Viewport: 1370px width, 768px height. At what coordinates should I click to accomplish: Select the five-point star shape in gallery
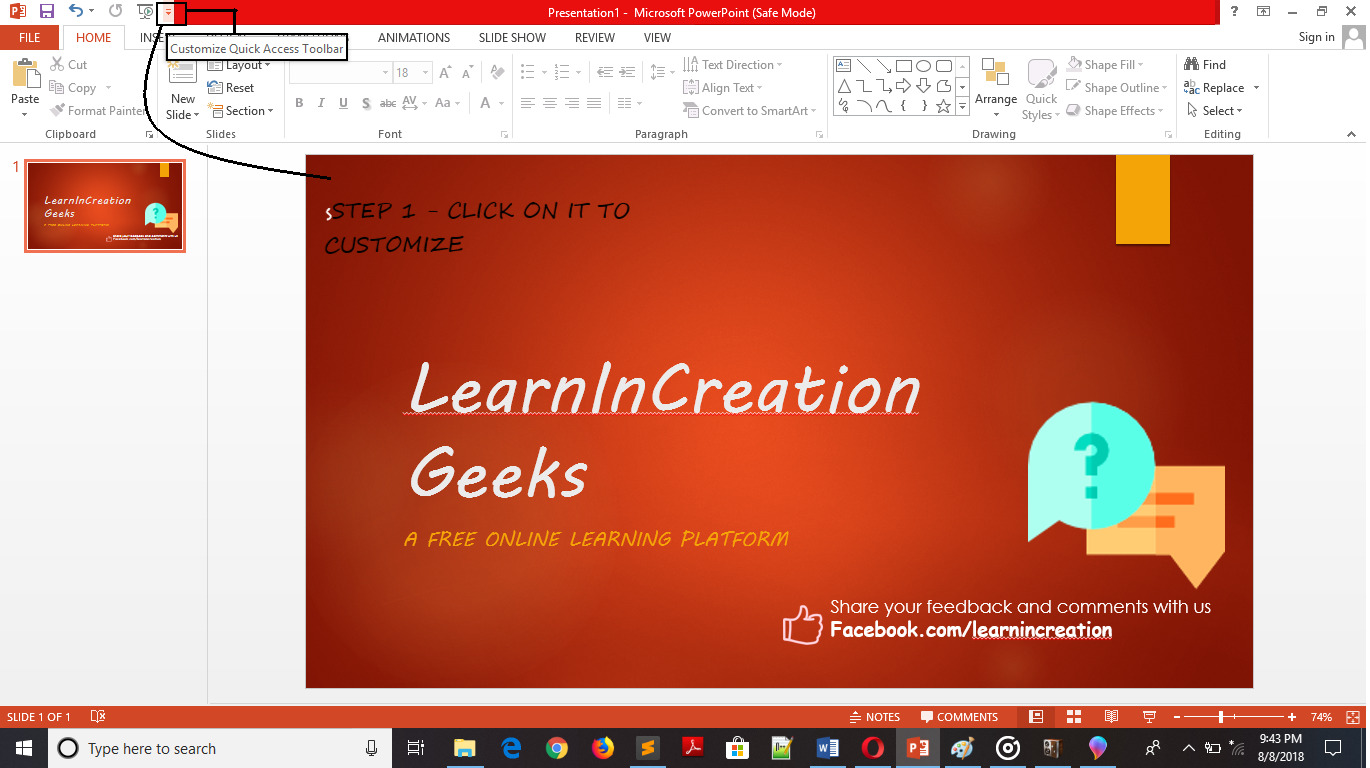coord(943,106)
